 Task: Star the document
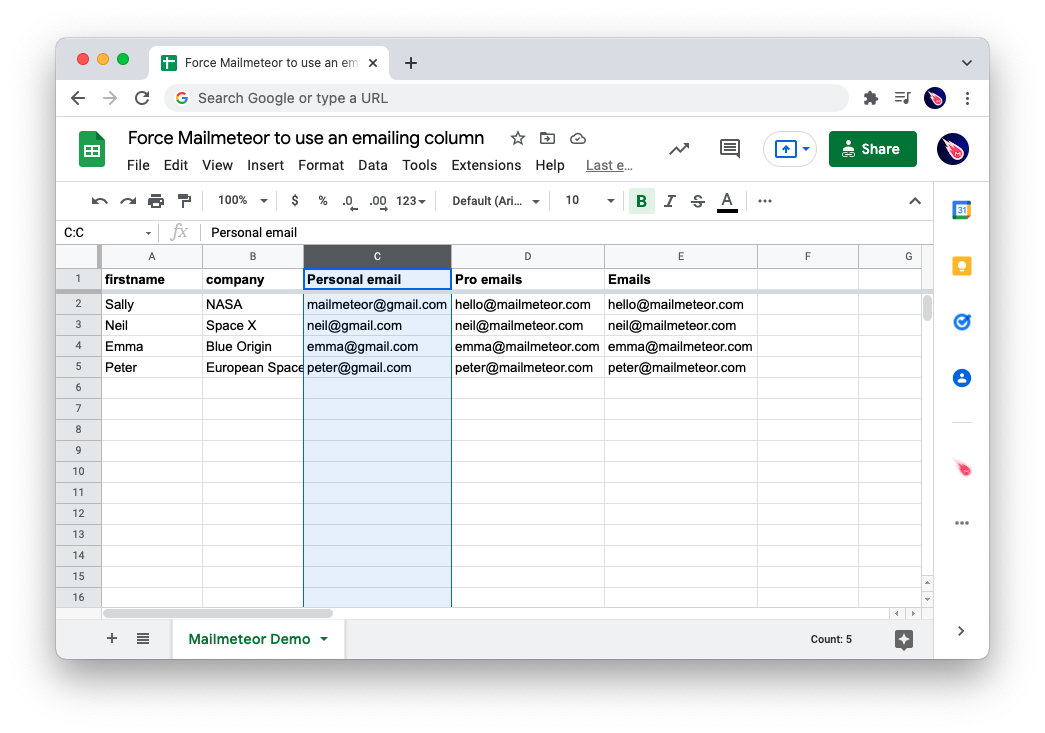coord(518,139)
